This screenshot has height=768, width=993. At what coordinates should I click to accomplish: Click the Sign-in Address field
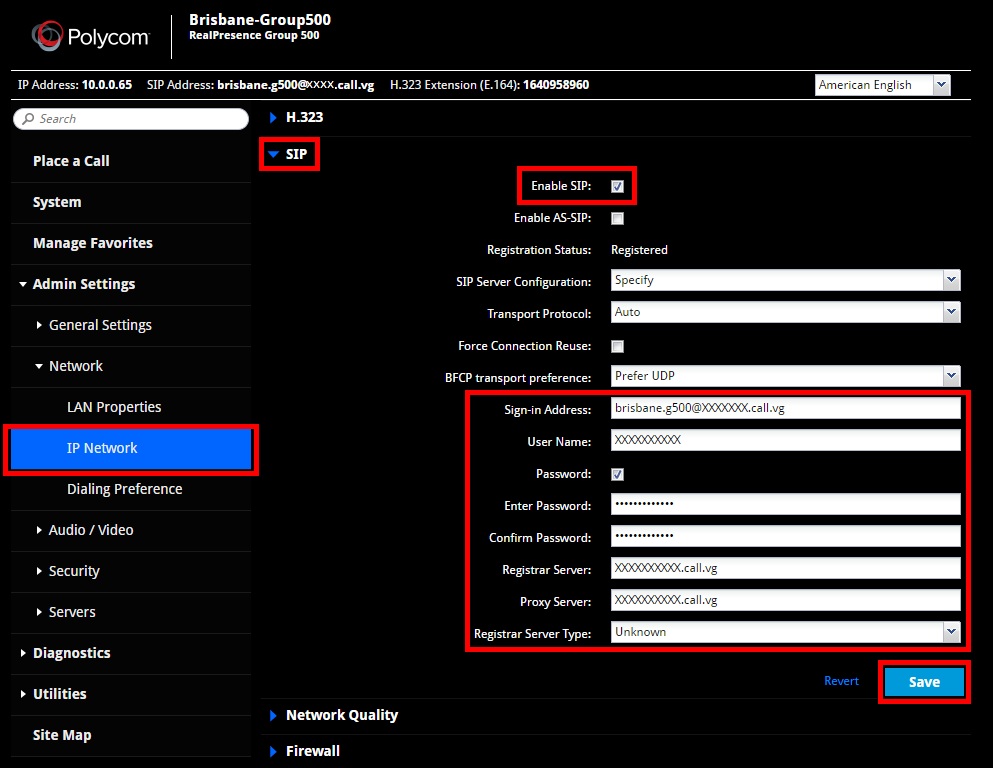[785, 408]
